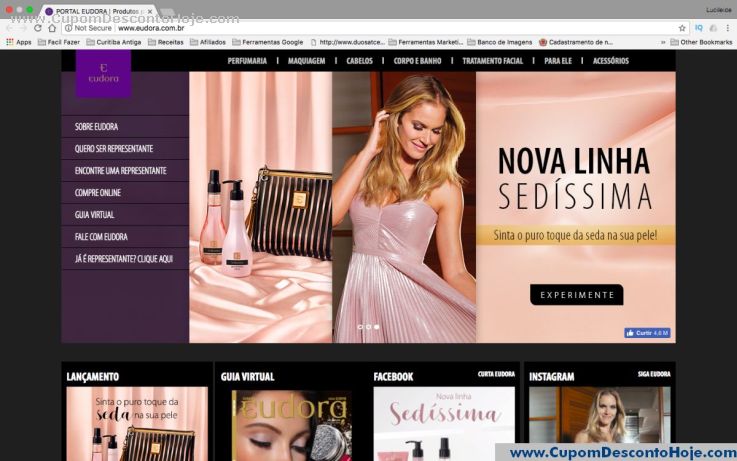This screenshot has width=737, height=461.
Task: Open the Corpo e Banho menu
Action: point(417,61)
